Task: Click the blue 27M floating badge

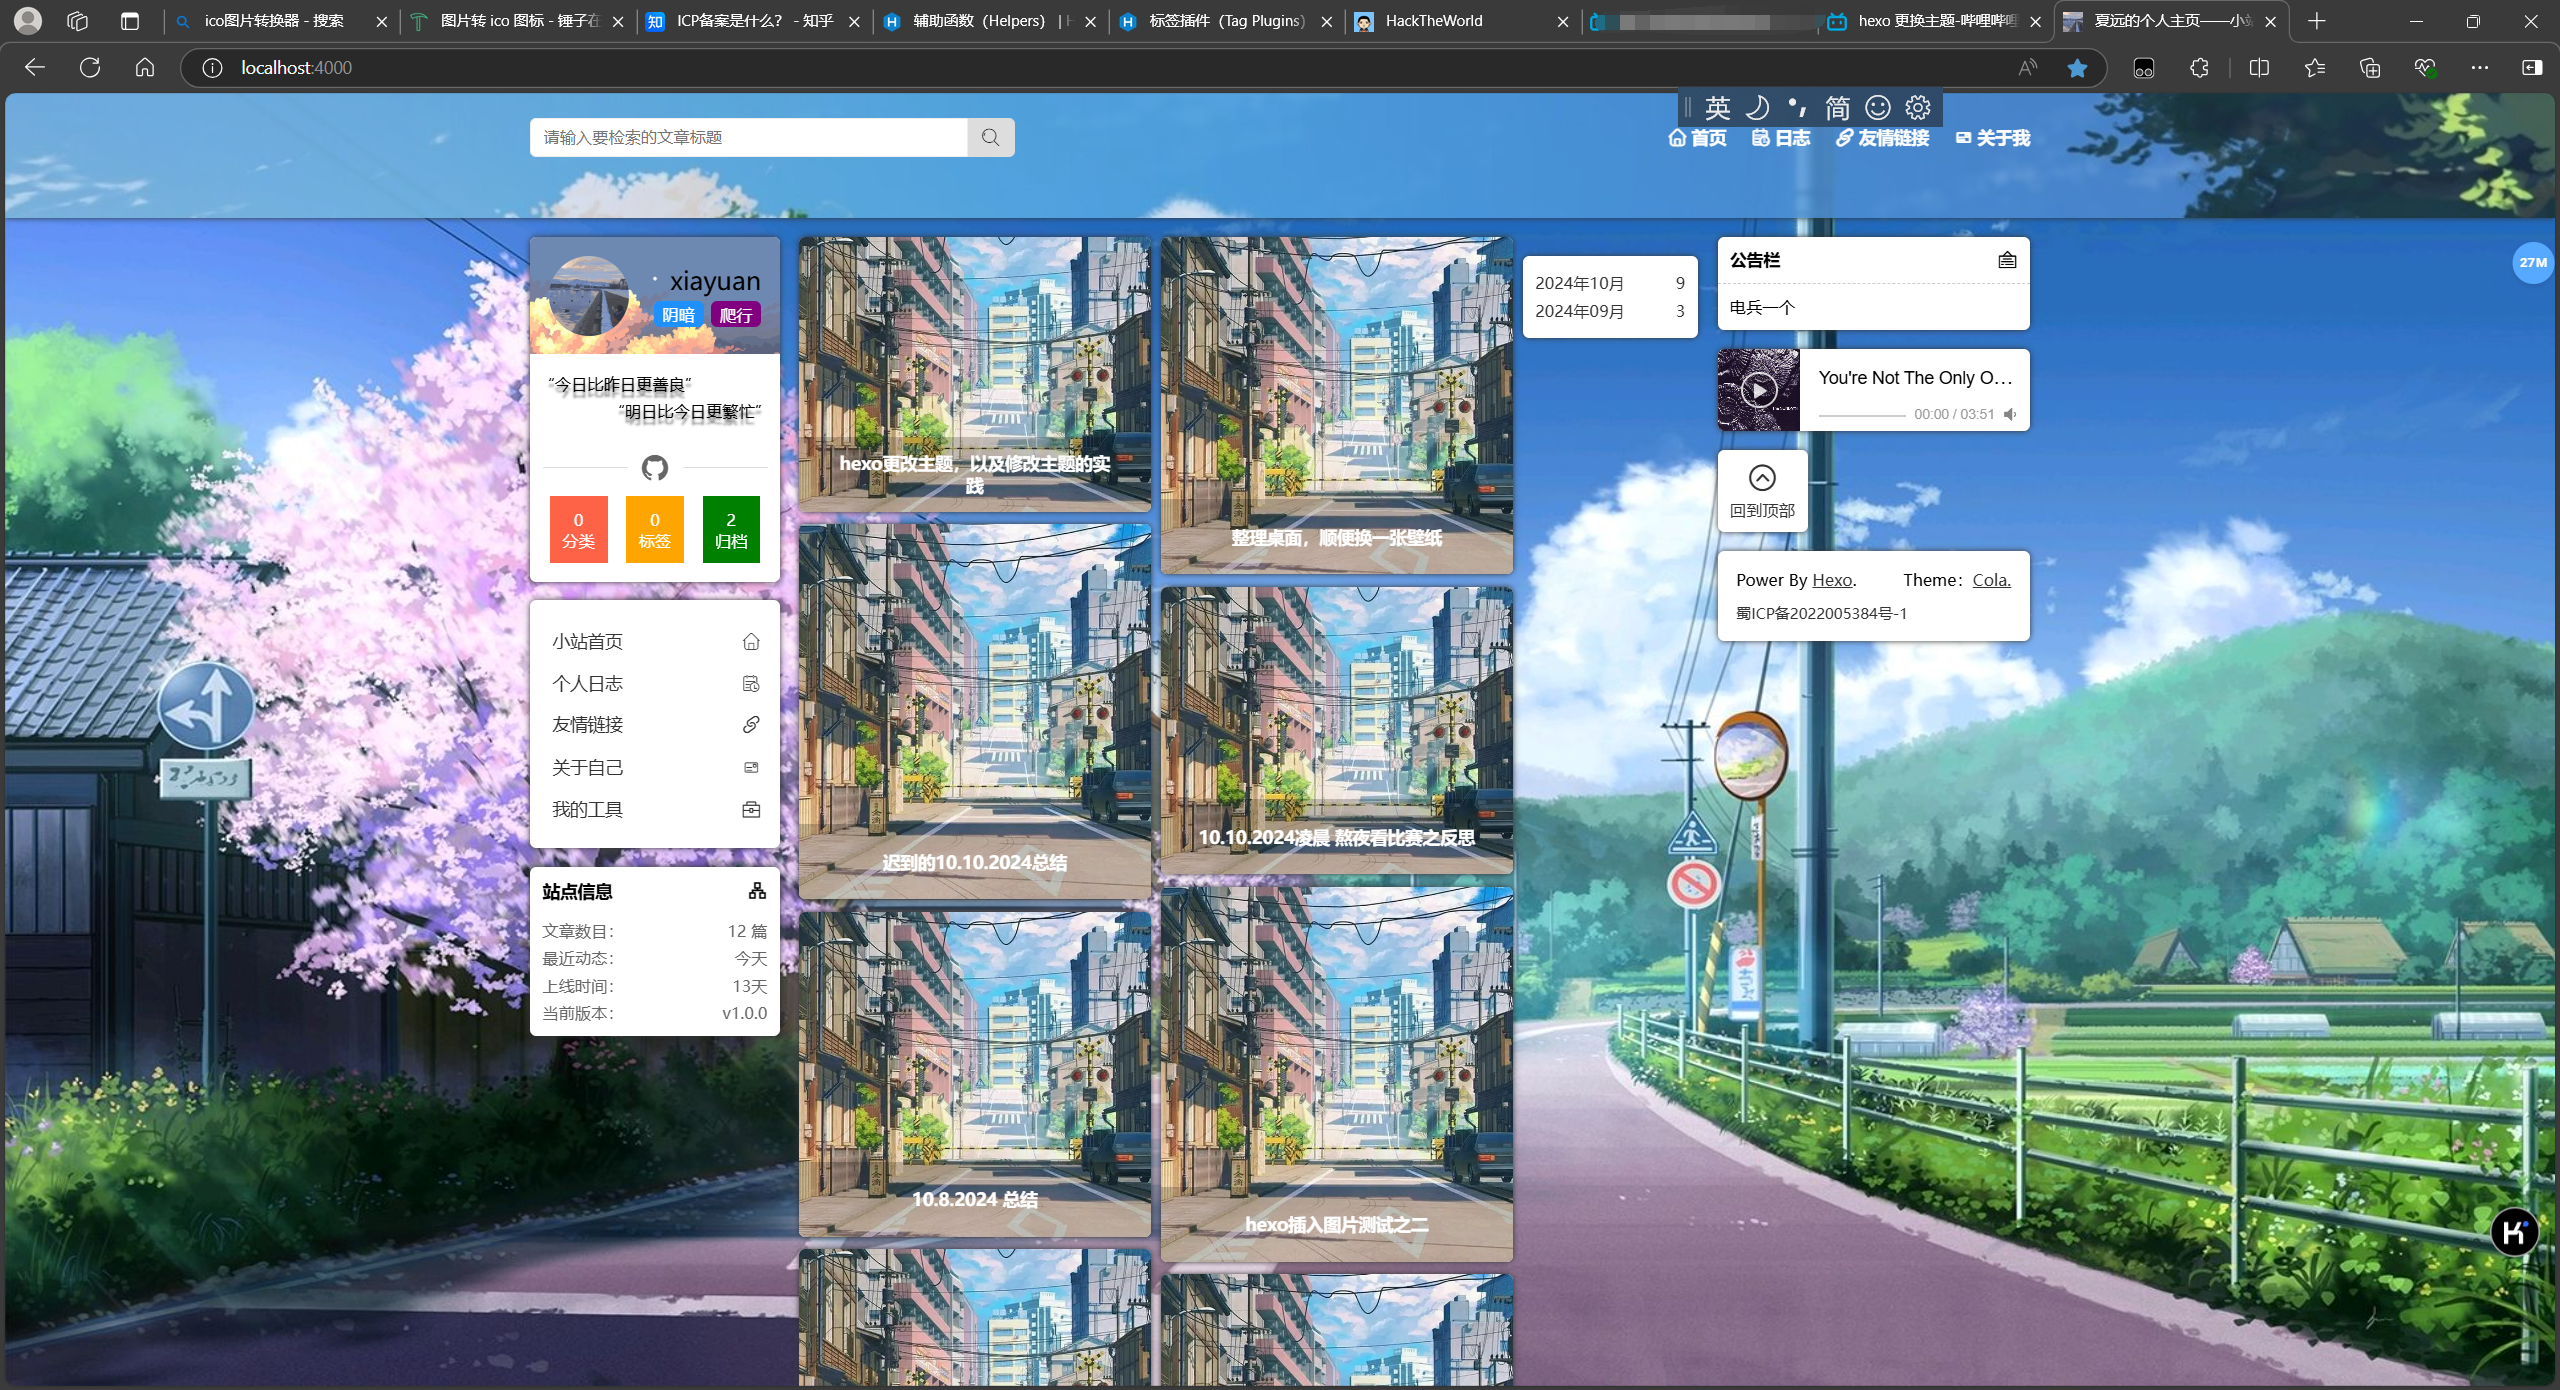Action: point(2532,263)
